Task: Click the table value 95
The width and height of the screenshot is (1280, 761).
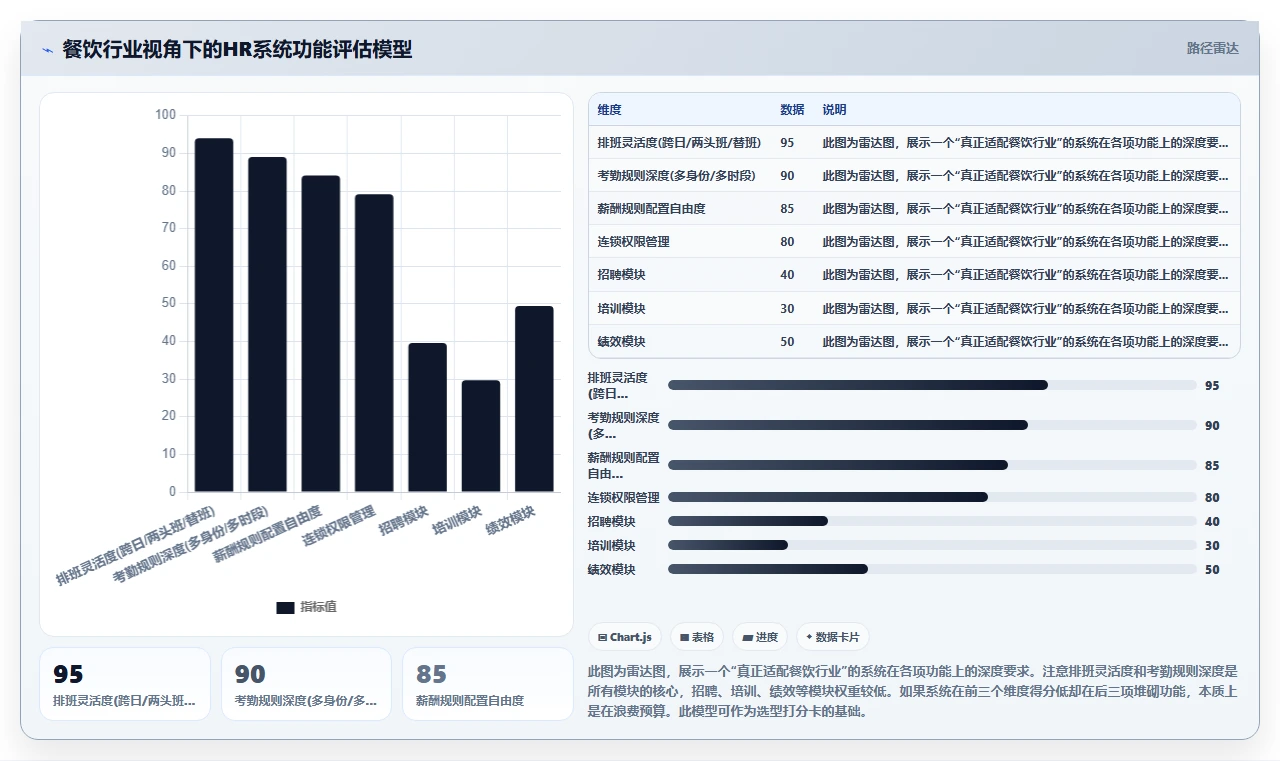Action: point(787,142)
